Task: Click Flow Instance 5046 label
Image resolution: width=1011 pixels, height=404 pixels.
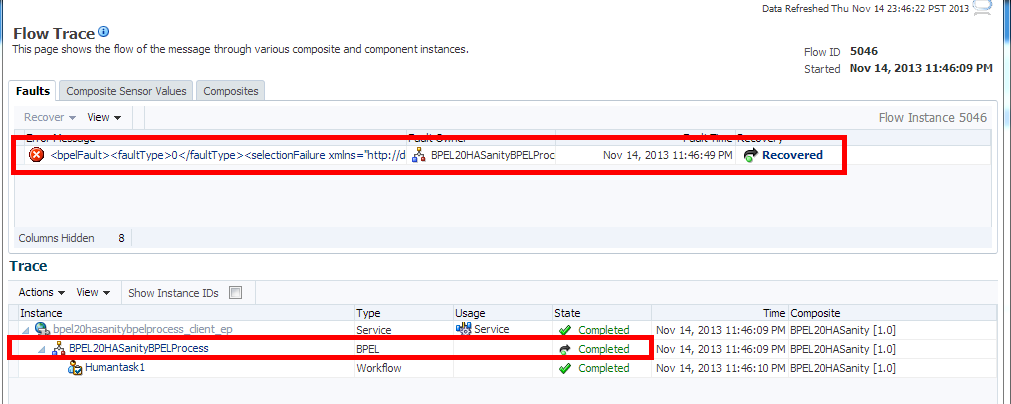Action: (932, 118)
